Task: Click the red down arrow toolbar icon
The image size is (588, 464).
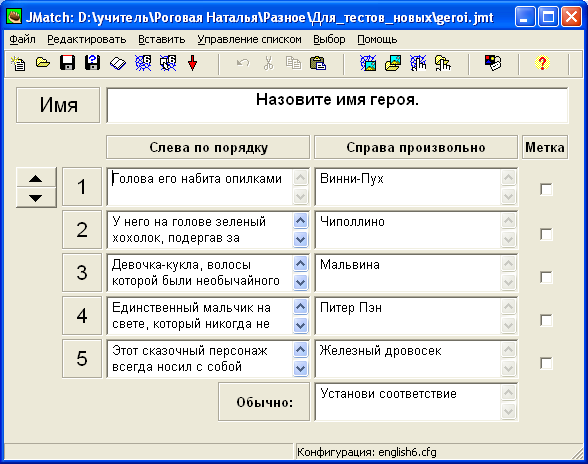Action: point(192,63)
